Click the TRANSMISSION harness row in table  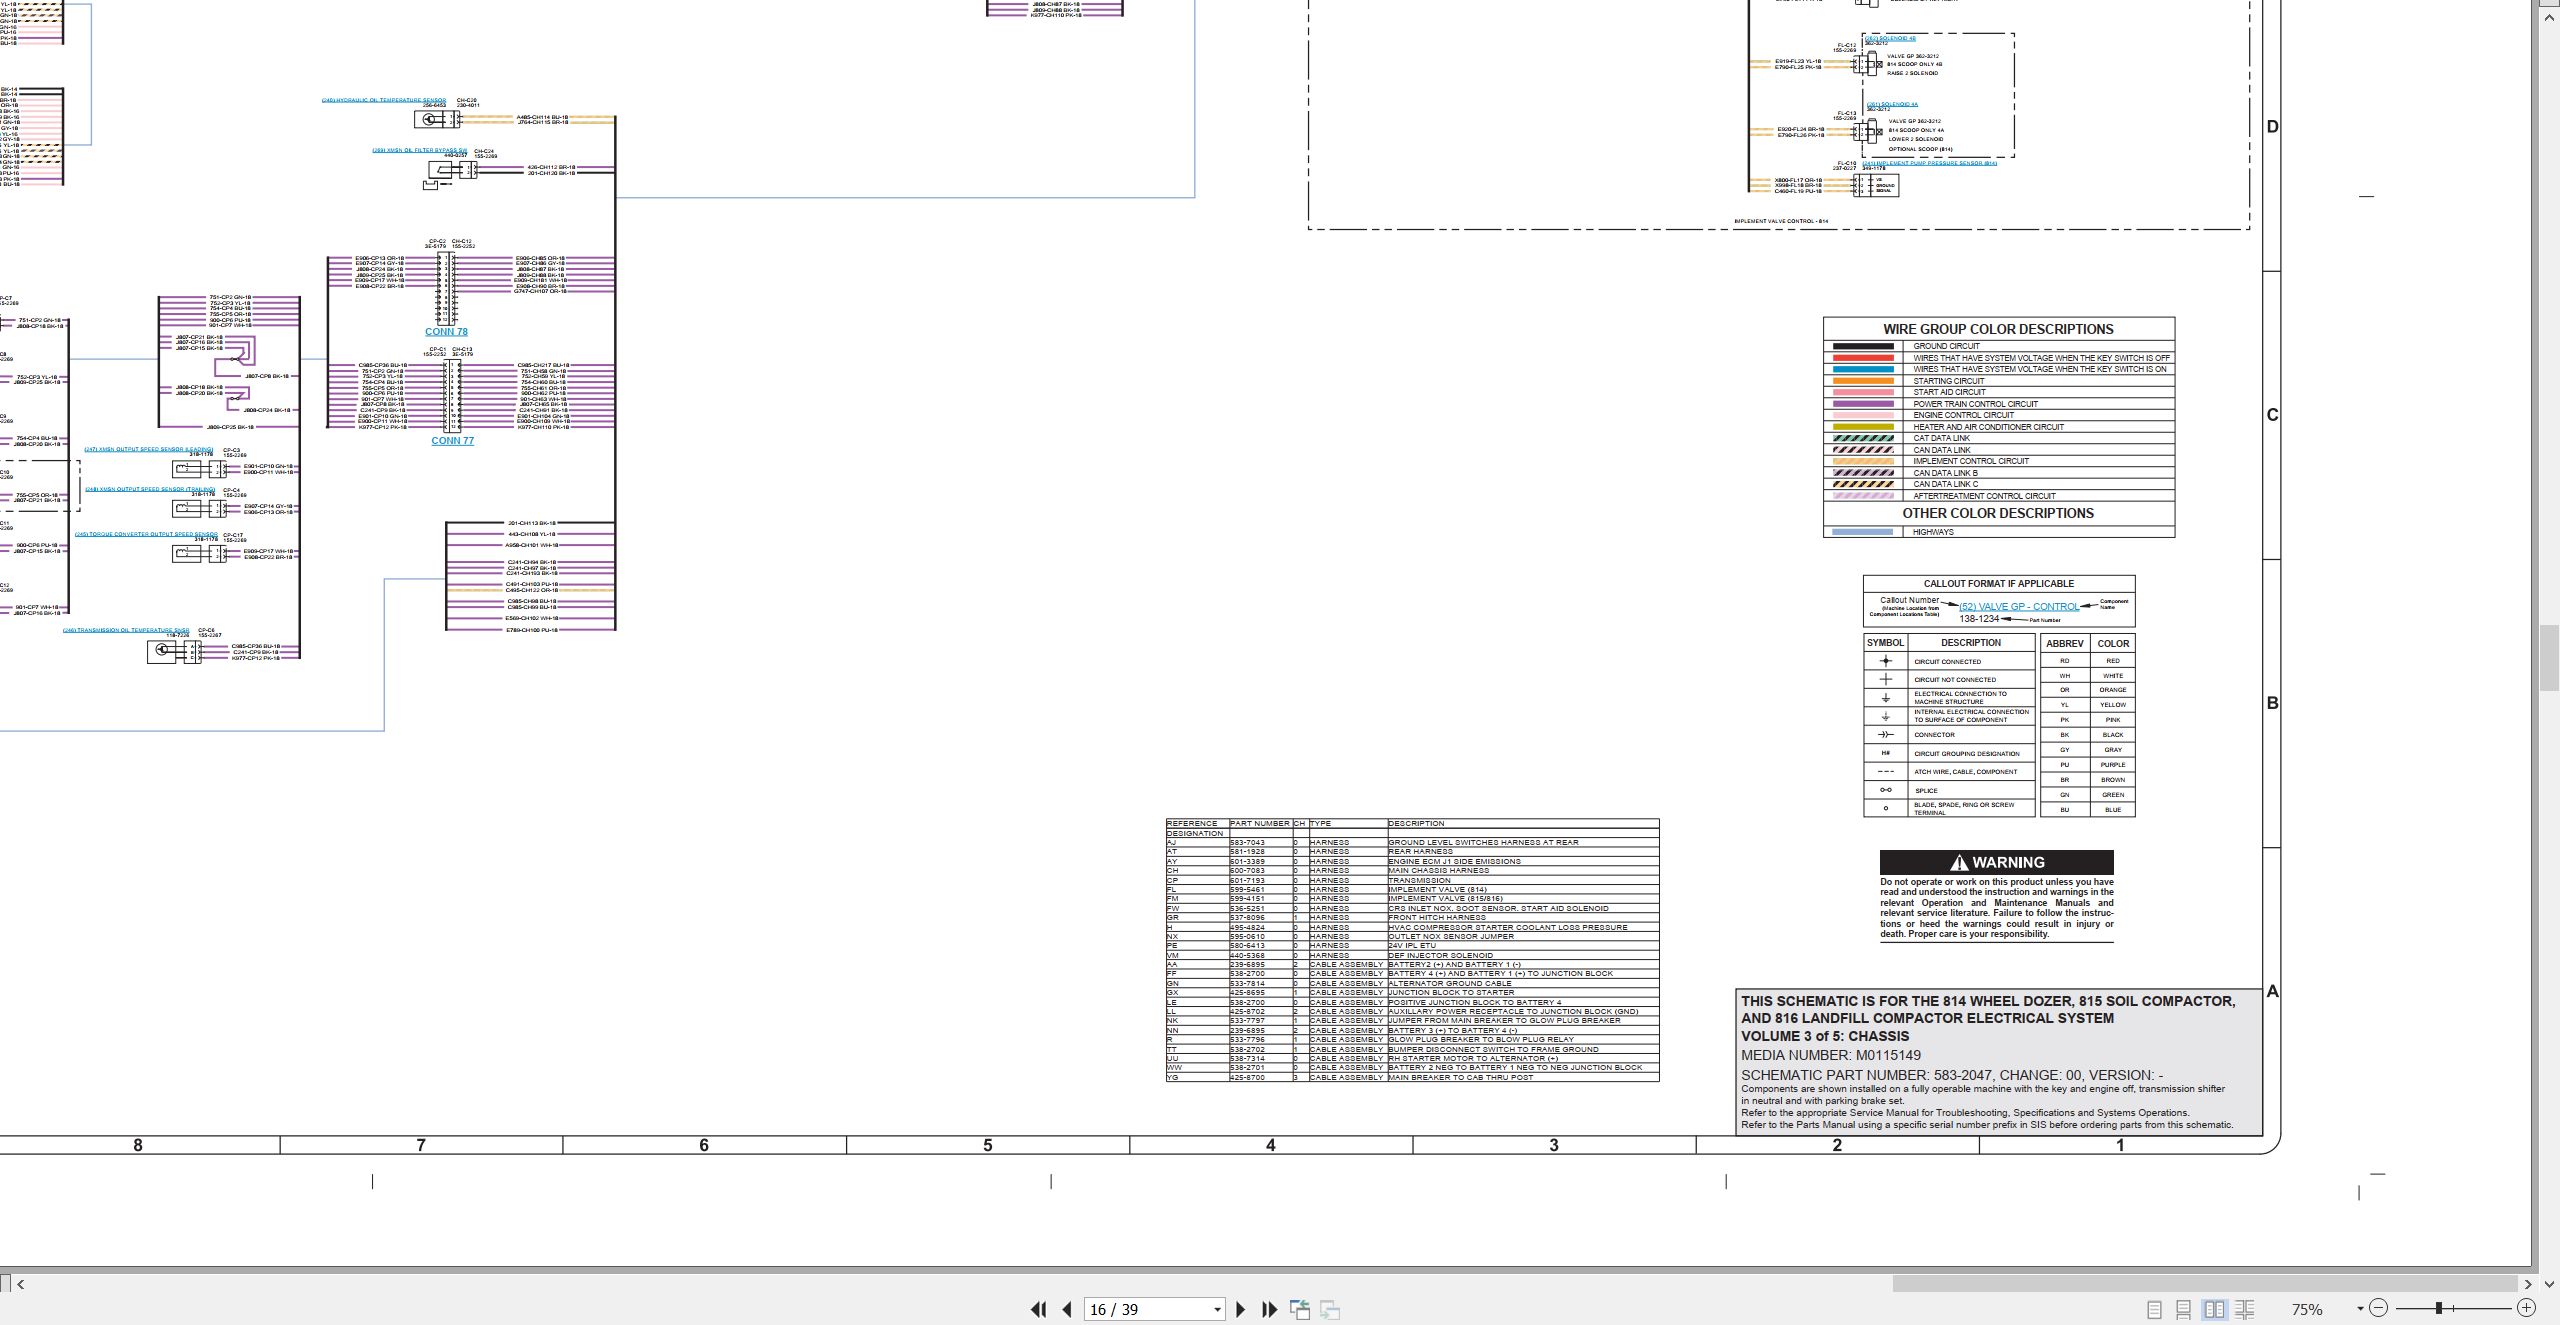pyautogui.click(x=1412, y=881)
